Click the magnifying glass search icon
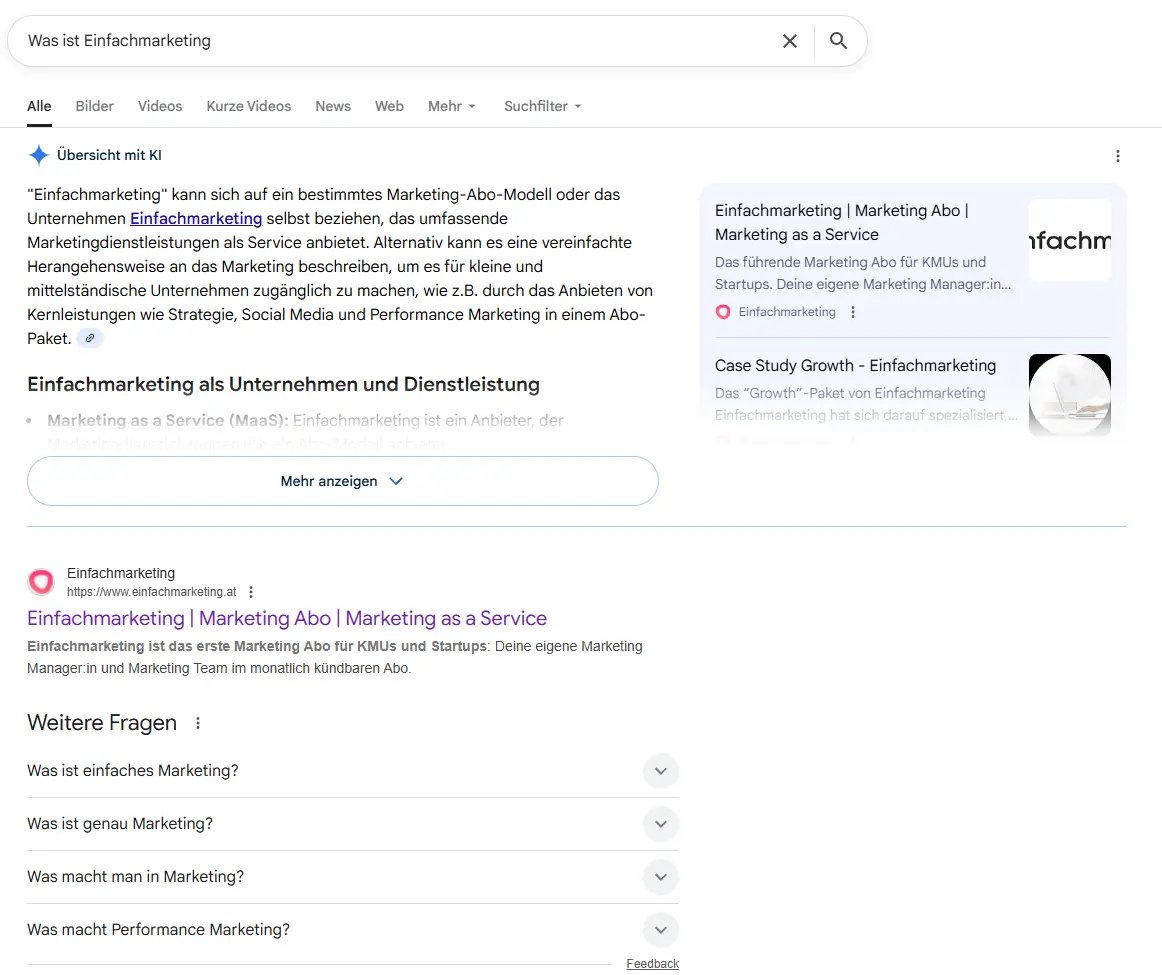The width and height of the screenshot is (1162, 975). [x=838, y=41]
